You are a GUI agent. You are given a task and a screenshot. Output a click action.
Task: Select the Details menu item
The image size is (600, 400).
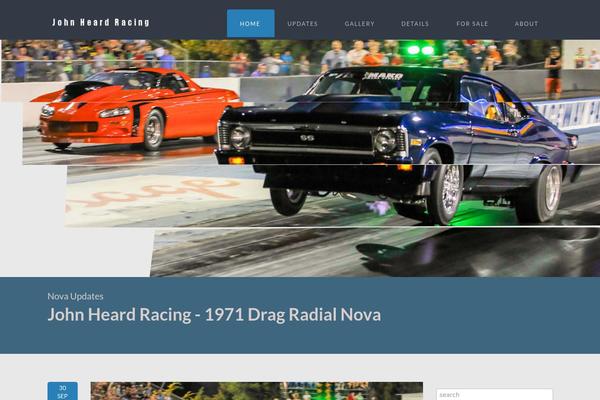[x=415, y=23]
